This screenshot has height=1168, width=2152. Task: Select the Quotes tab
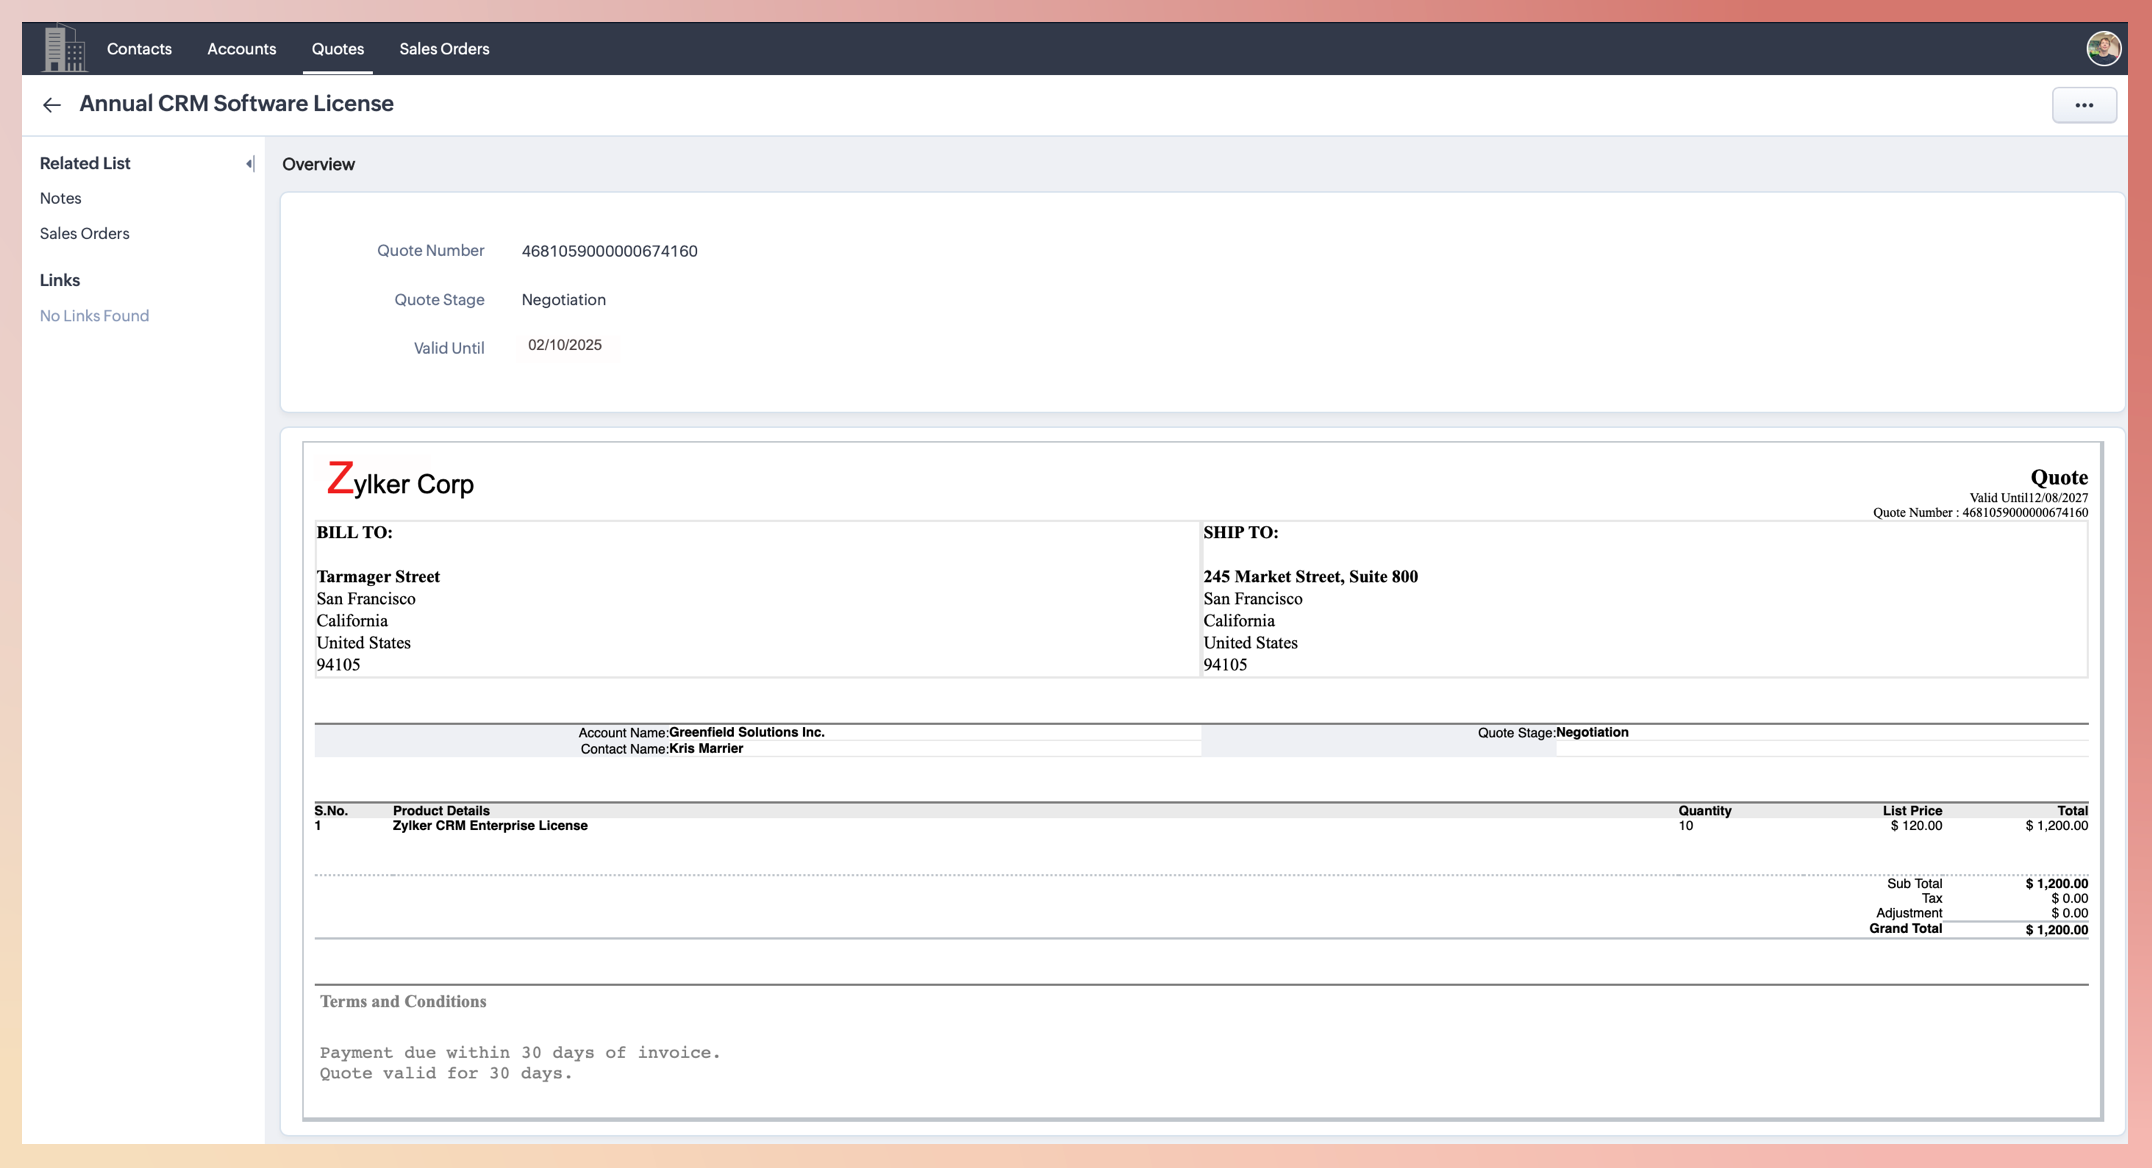pyautogui.click(x=337, y=49)
